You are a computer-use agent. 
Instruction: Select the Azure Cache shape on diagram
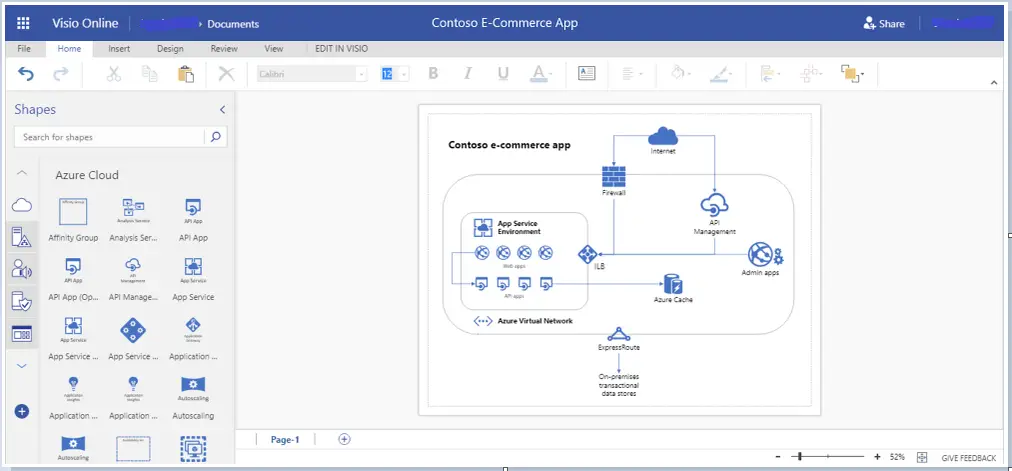pyautogui.click(x=673, y=284)
